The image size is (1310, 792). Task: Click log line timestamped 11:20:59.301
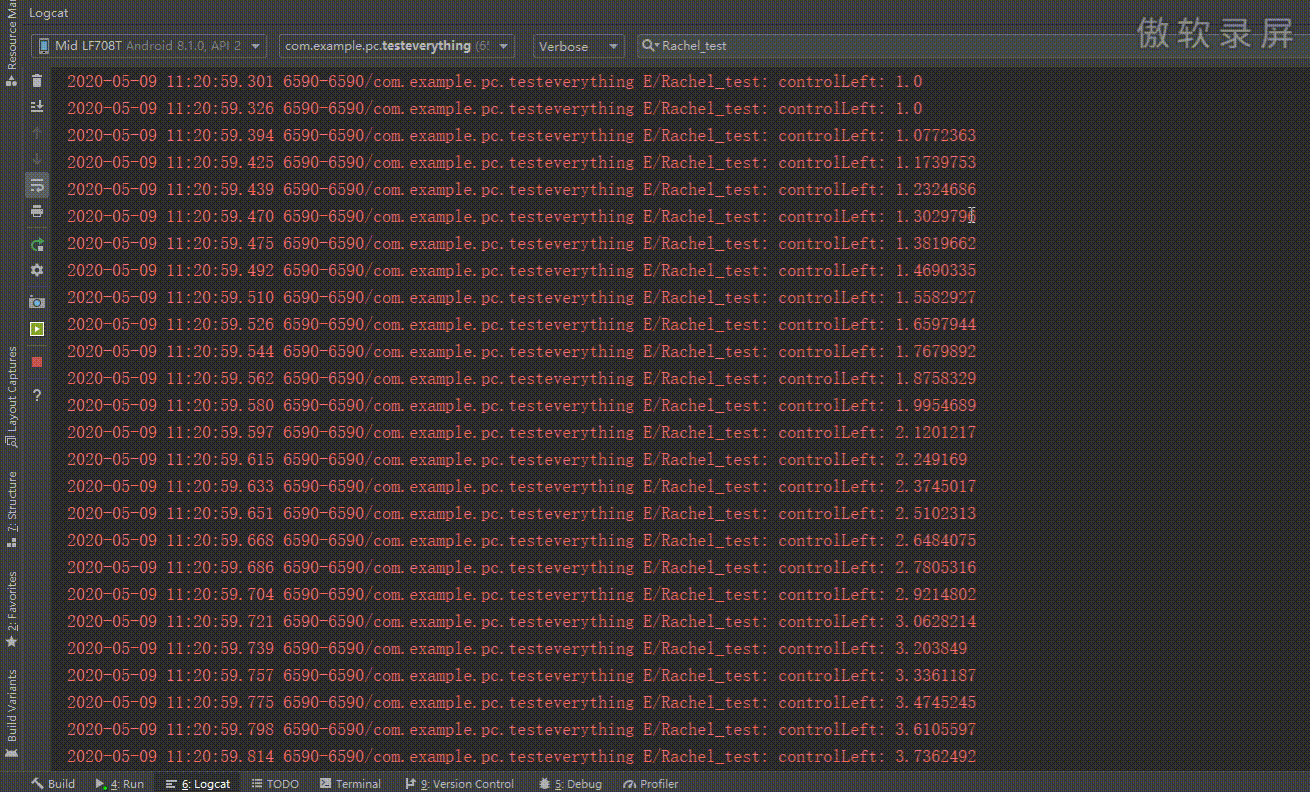pos(494,81)
